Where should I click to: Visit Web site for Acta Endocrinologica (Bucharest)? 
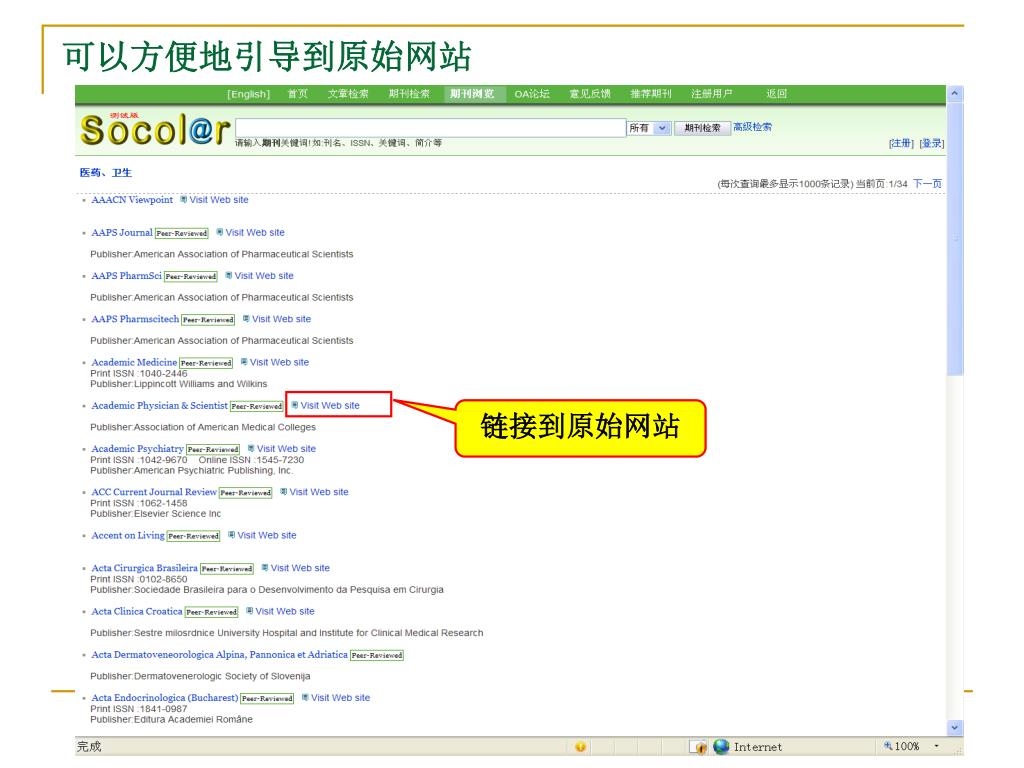click(340, 697)
